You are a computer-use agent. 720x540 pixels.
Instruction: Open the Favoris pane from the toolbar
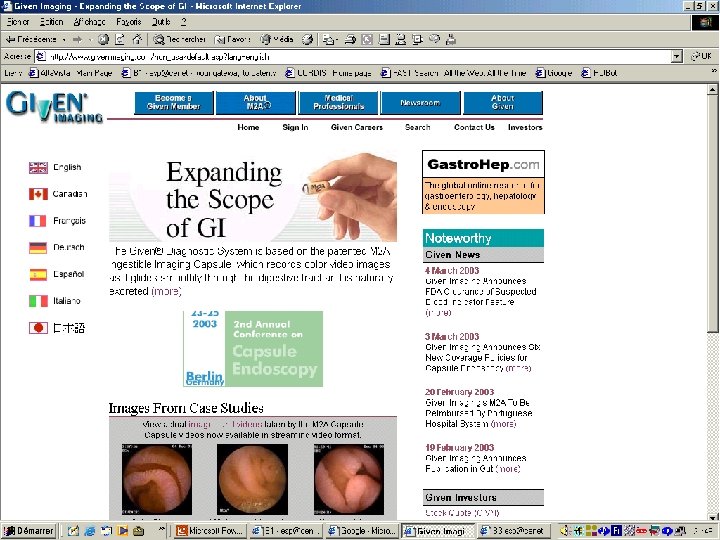tap(232, 39)
